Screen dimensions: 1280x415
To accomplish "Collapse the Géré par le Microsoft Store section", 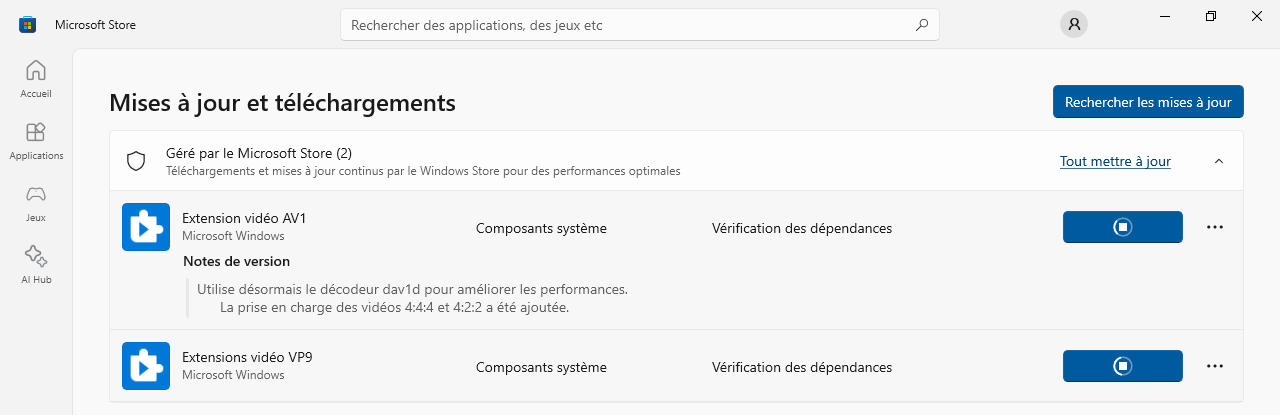I will click(1218, 161).
